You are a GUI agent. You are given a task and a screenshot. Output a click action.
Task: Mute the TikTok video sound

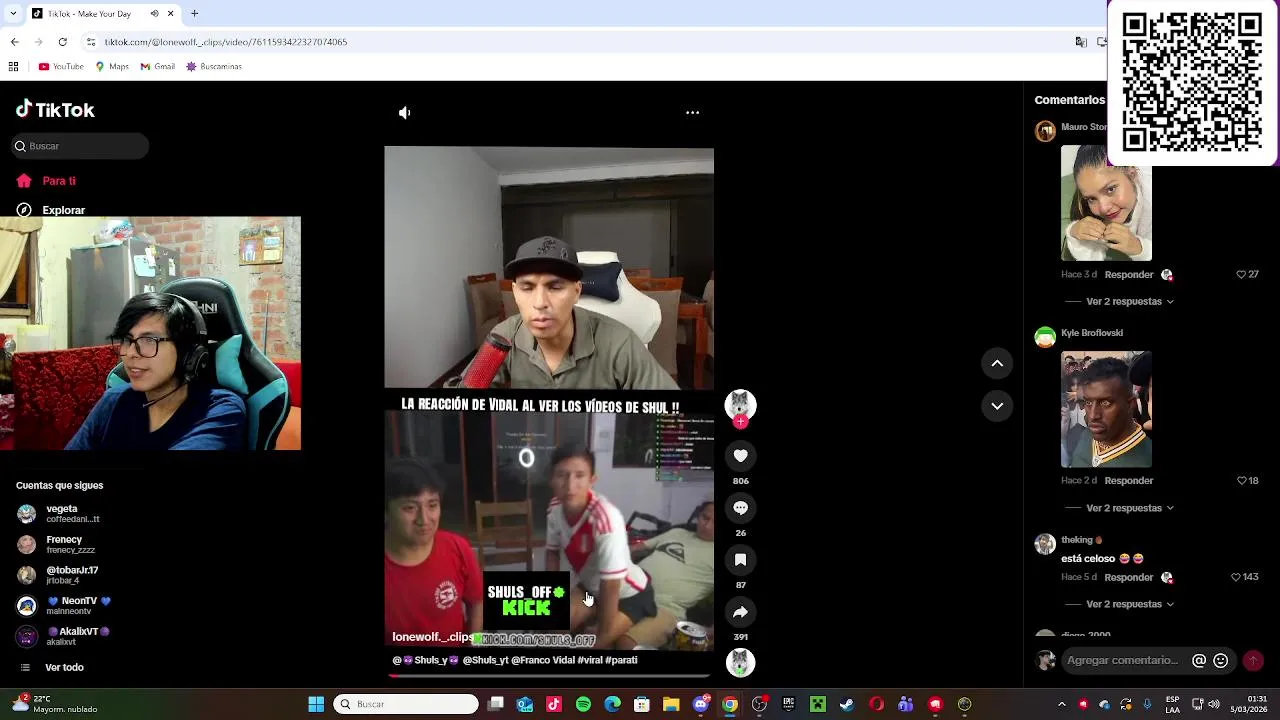coord(404,113)
